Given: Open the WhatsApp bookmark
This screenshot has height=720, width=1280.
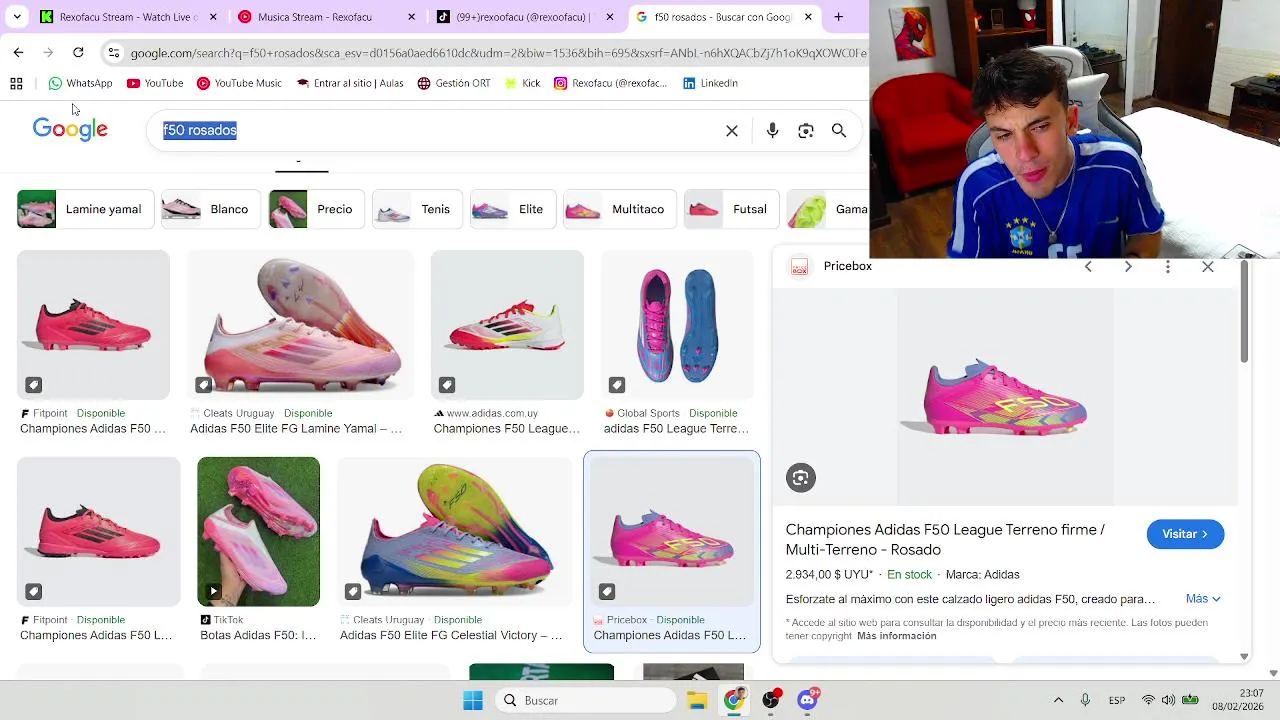Looking at the screenshot, I should pyautogui.click(x=80, y=83).
